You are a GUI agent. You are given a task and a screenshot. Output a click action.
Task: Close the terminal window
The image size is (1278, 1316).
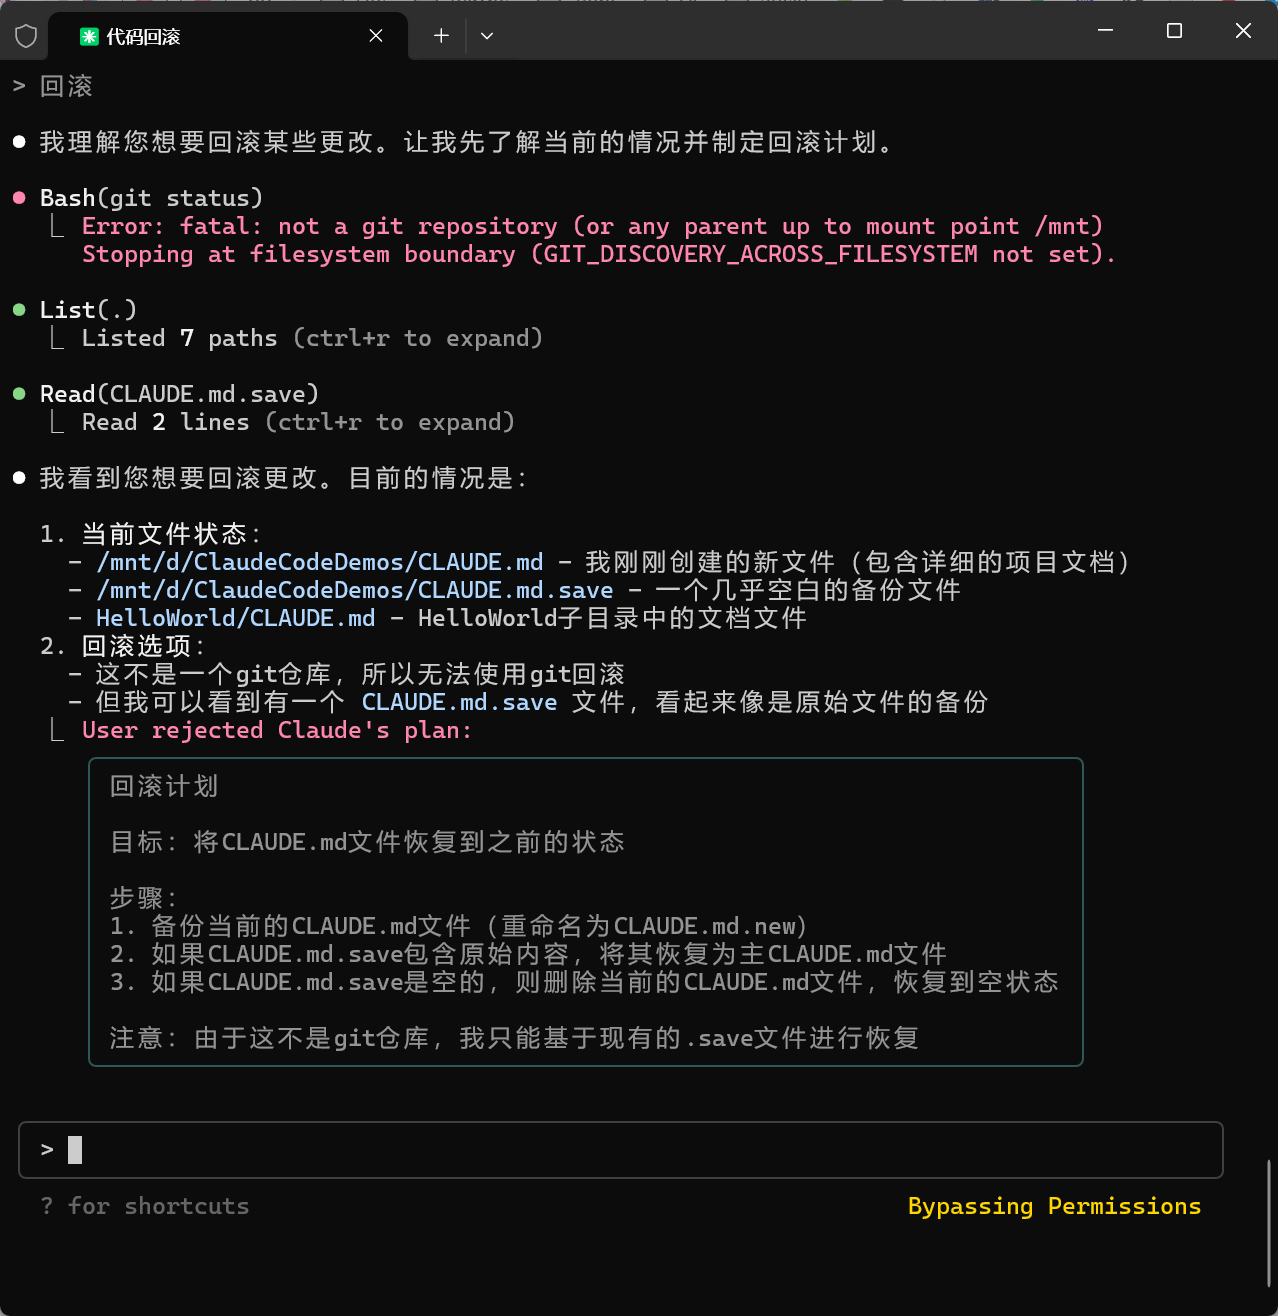[x=1243, y=31]
